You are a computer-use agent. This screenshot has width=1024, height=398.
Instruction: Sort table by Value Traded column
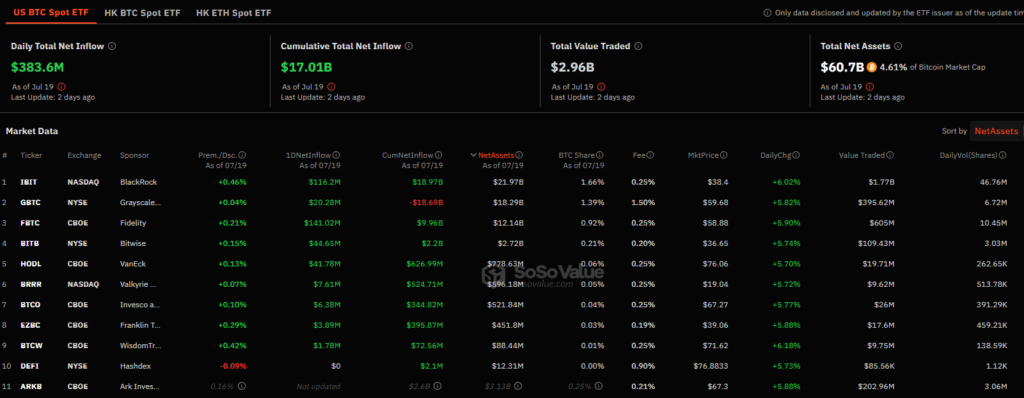click(862, 156)
